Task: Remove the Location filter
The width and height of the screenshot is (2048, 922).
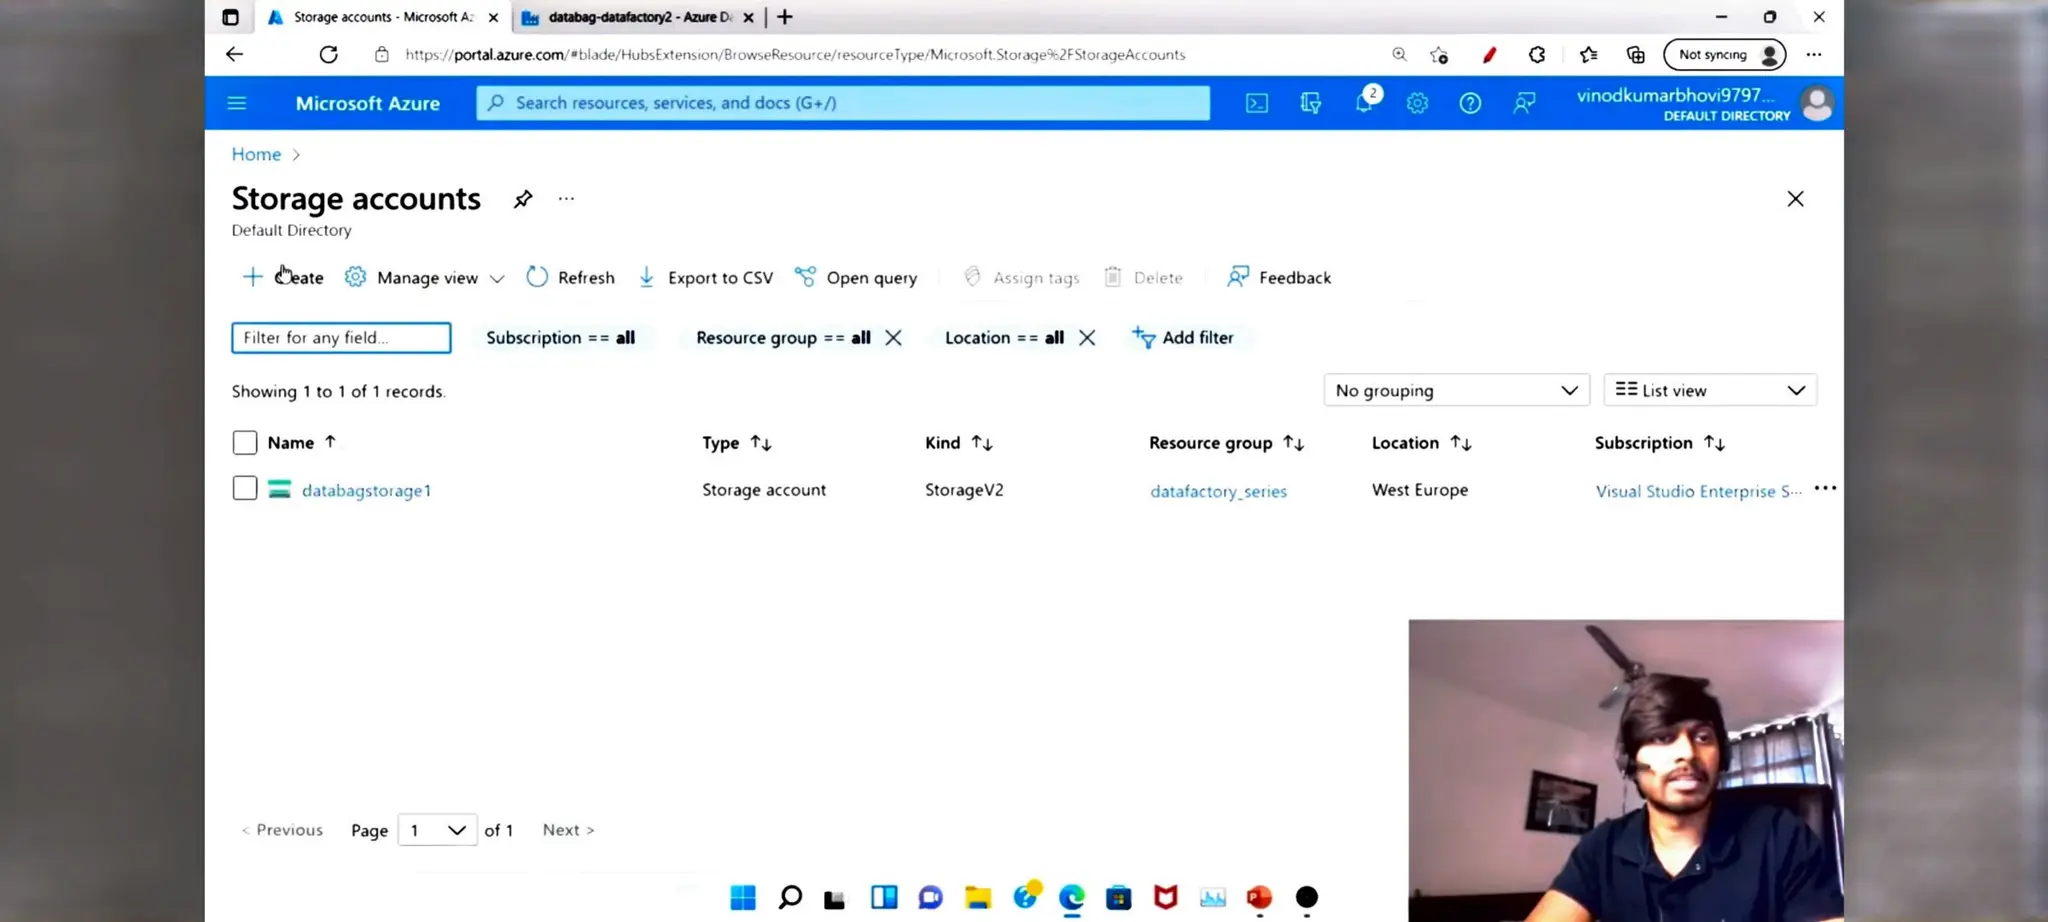Action: coord(1087,338)
